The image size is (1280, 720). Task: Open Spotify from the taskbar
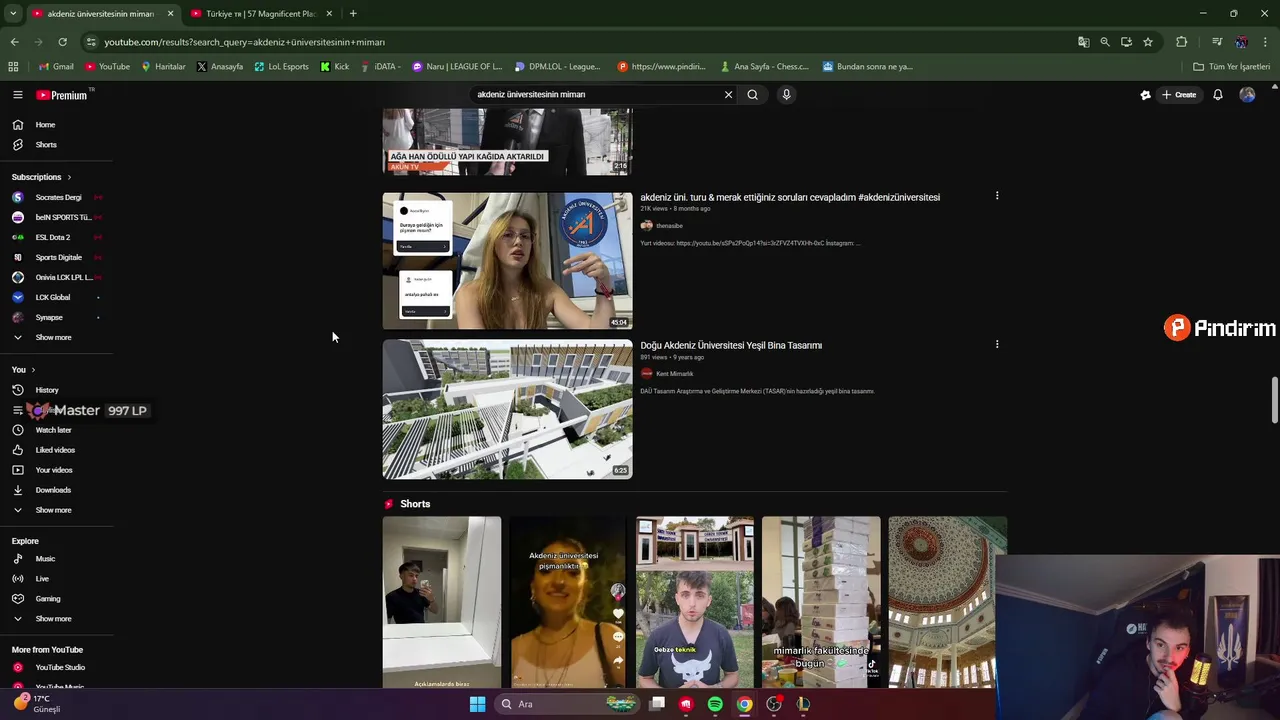pos(715,704)
